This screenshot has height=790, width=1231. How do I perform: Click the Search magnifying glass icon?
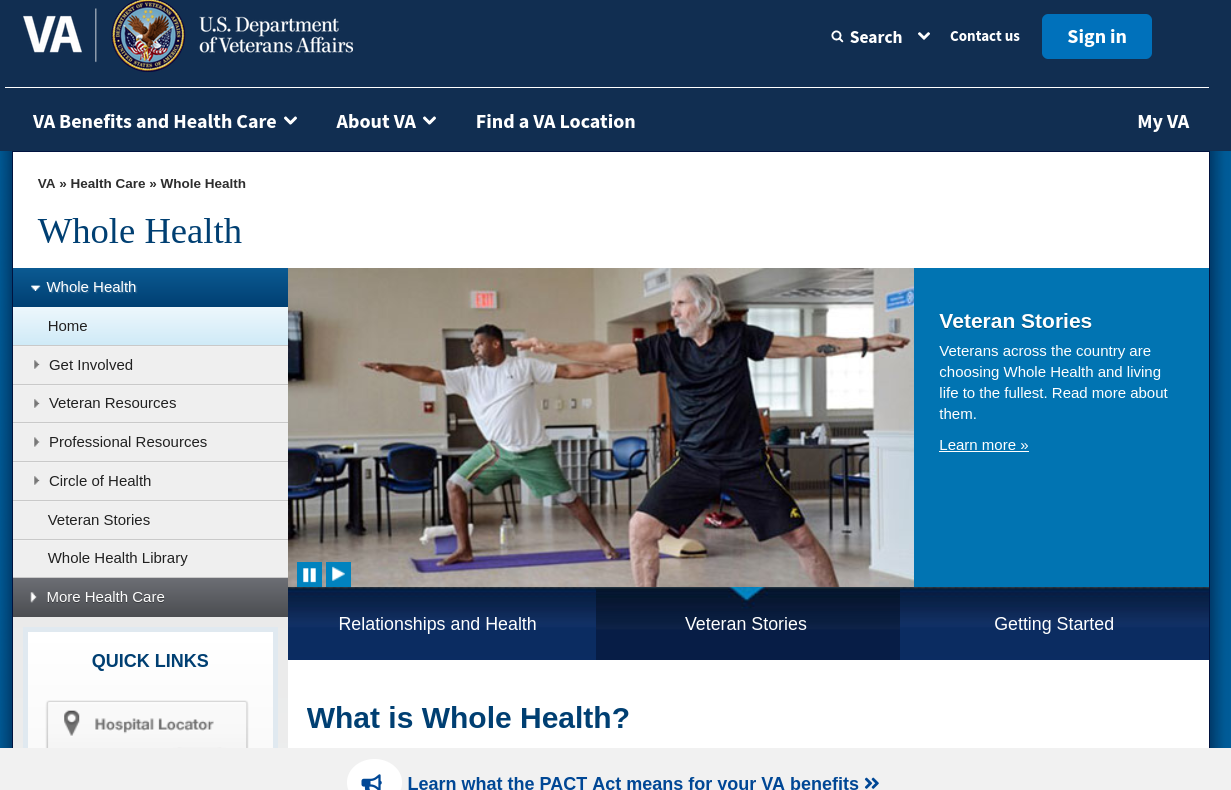click(837, 37)
